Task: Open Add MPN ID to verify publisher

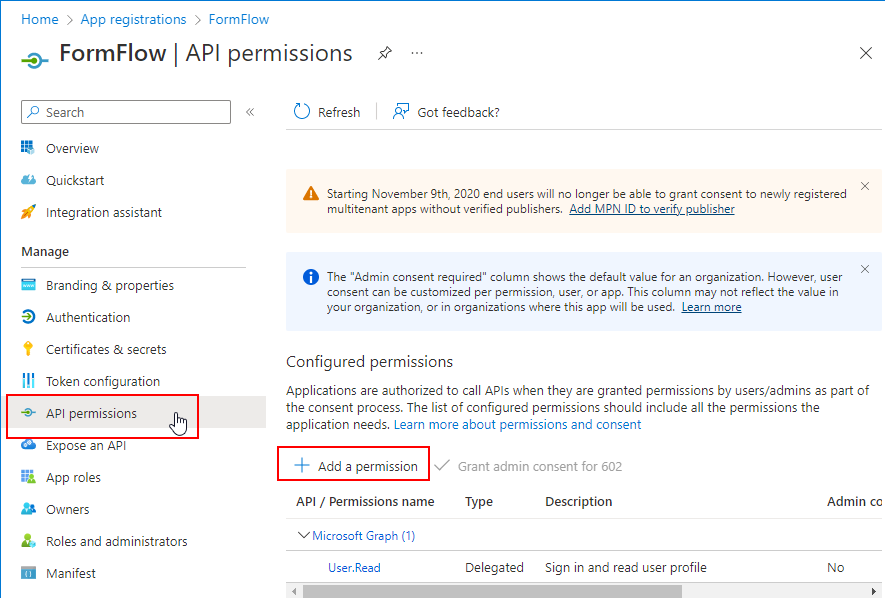Action: pyautogui.click(x=651, y=209)
